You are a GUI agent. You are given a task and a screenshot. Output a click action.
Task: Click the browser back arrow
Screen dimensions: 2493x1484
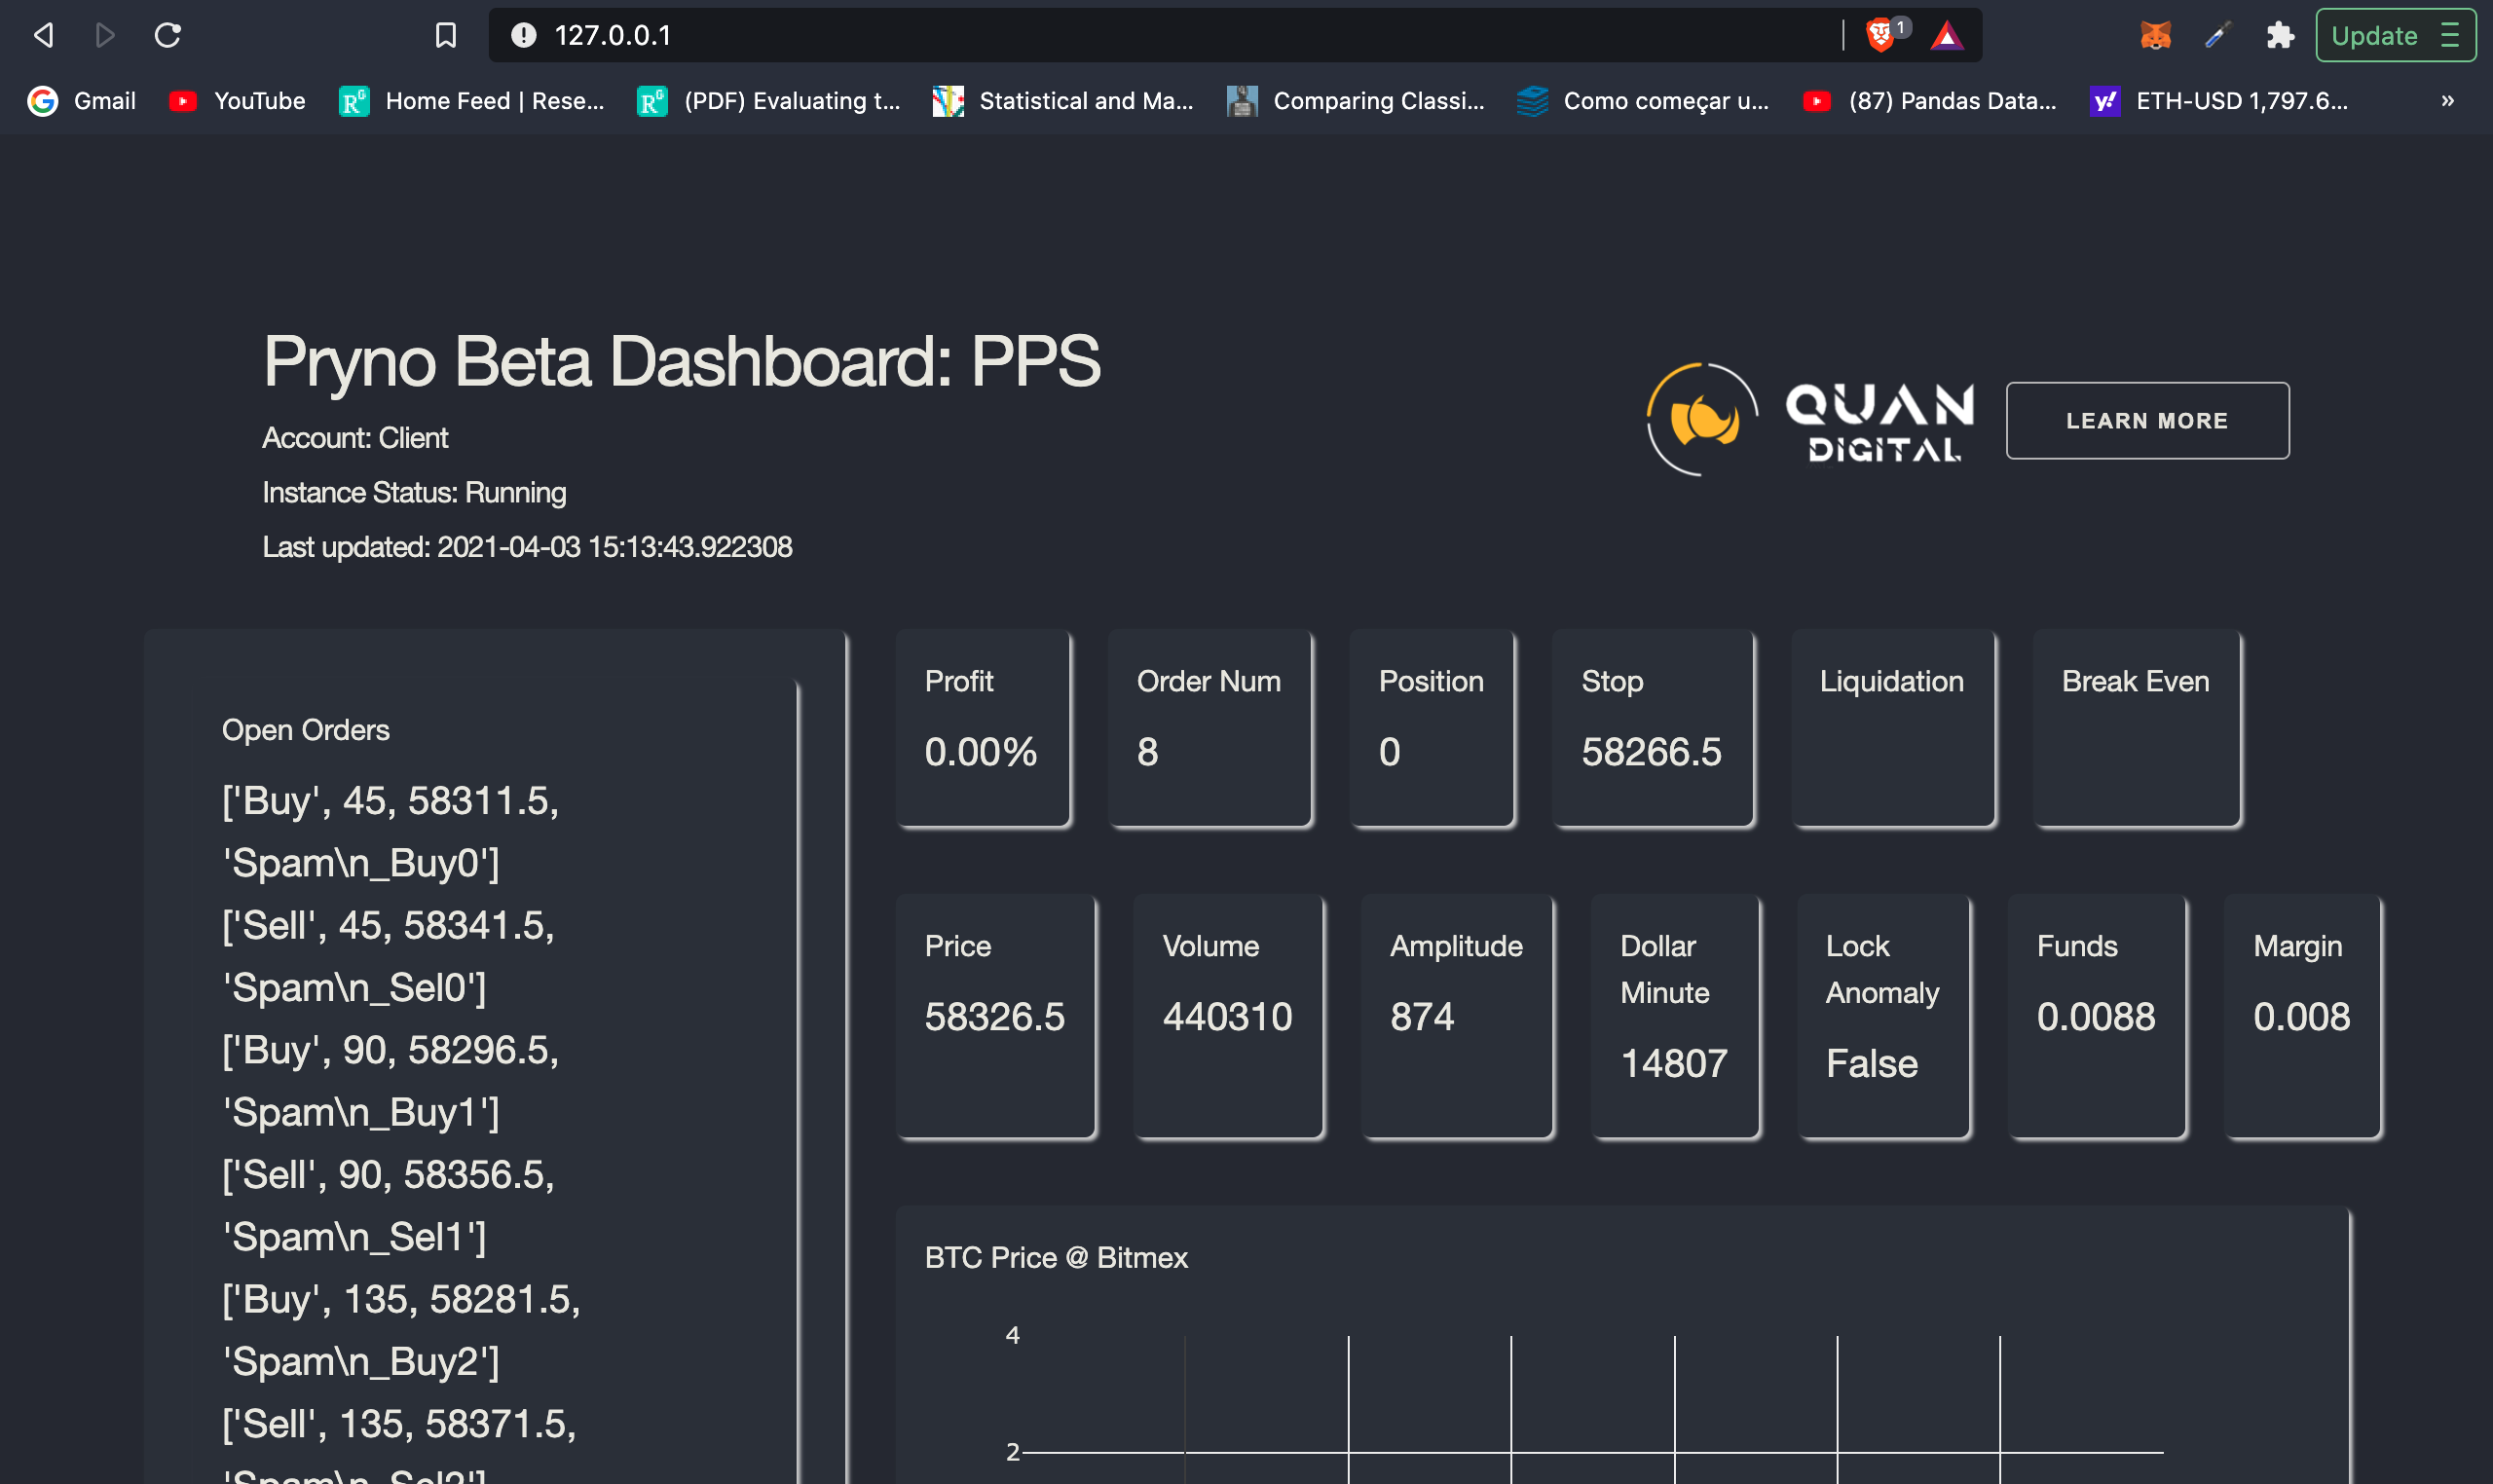43,36
